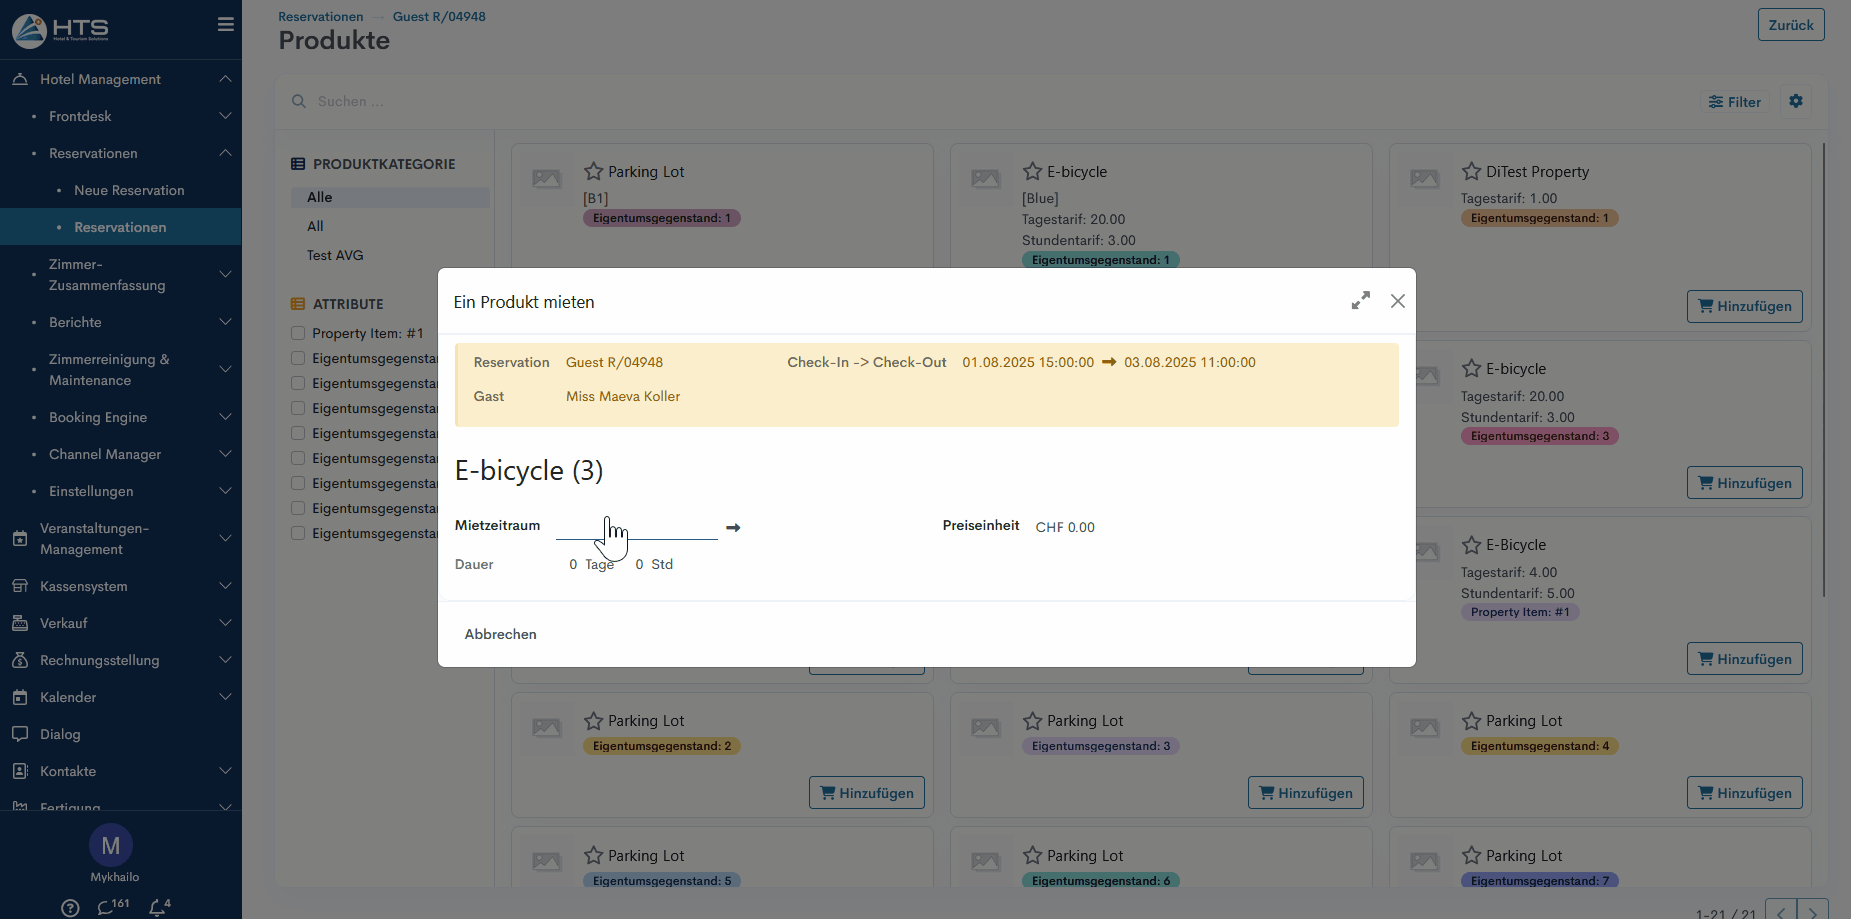Expand the Frontdesk submenu
Screen dimensions: 1851x919
(225, 116)
